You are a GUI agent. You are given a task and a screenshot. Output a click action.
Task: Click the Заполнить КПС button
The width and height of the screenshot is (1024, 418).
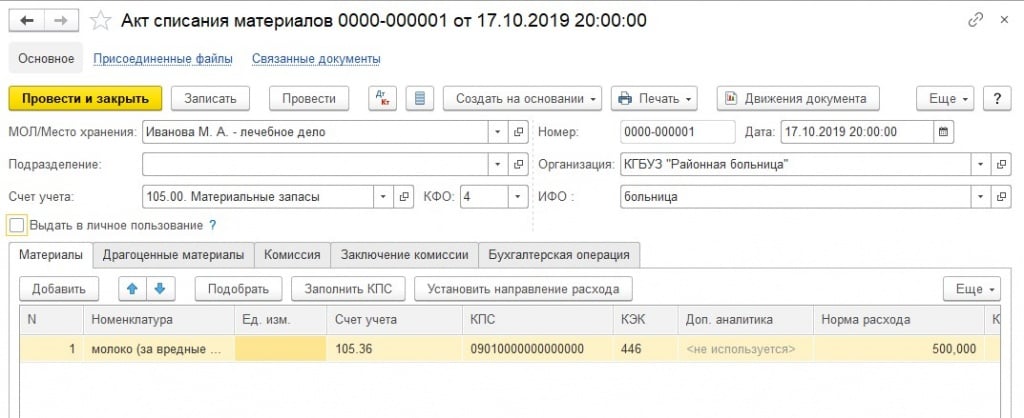[348, 289]
